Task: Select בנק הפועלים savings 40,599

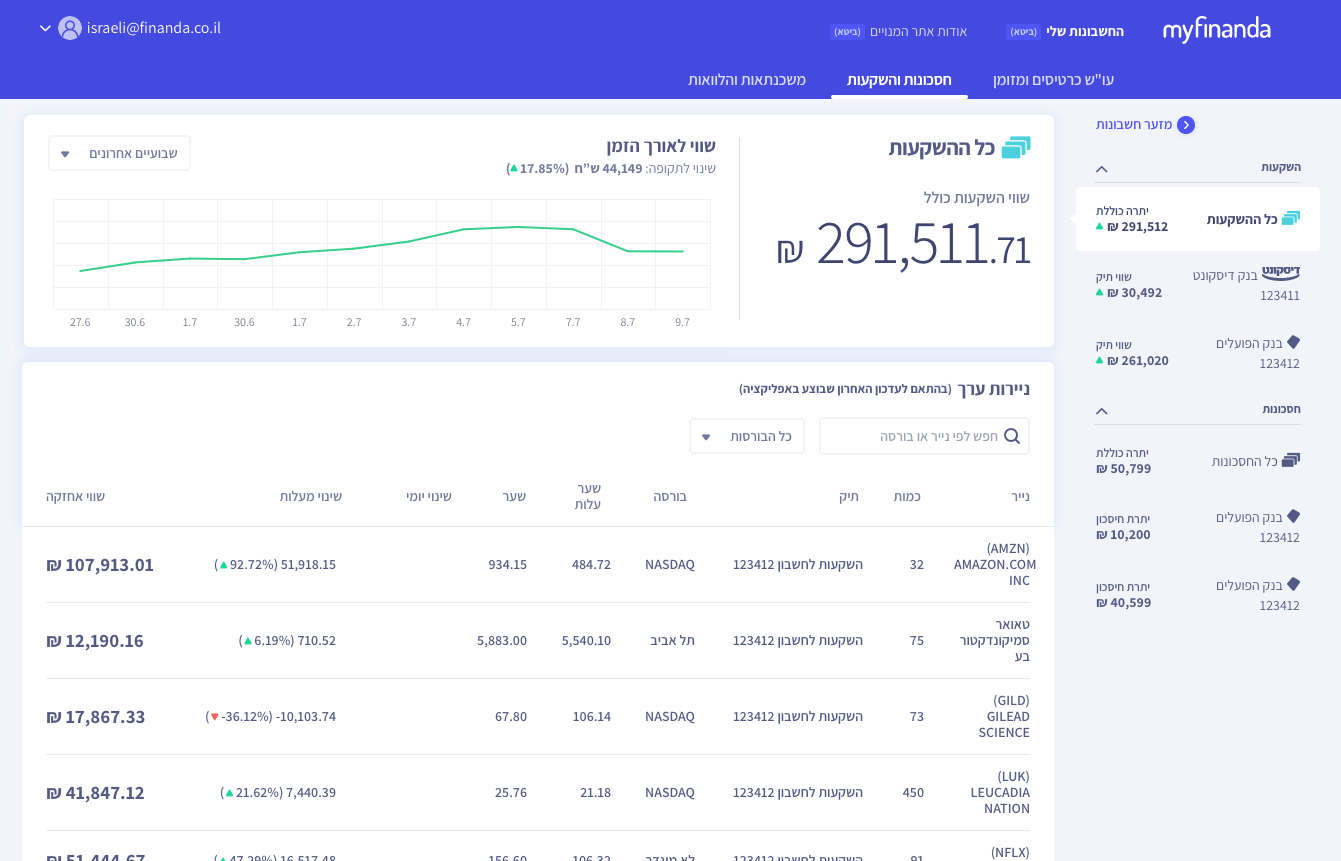Action: point(1198,594)
